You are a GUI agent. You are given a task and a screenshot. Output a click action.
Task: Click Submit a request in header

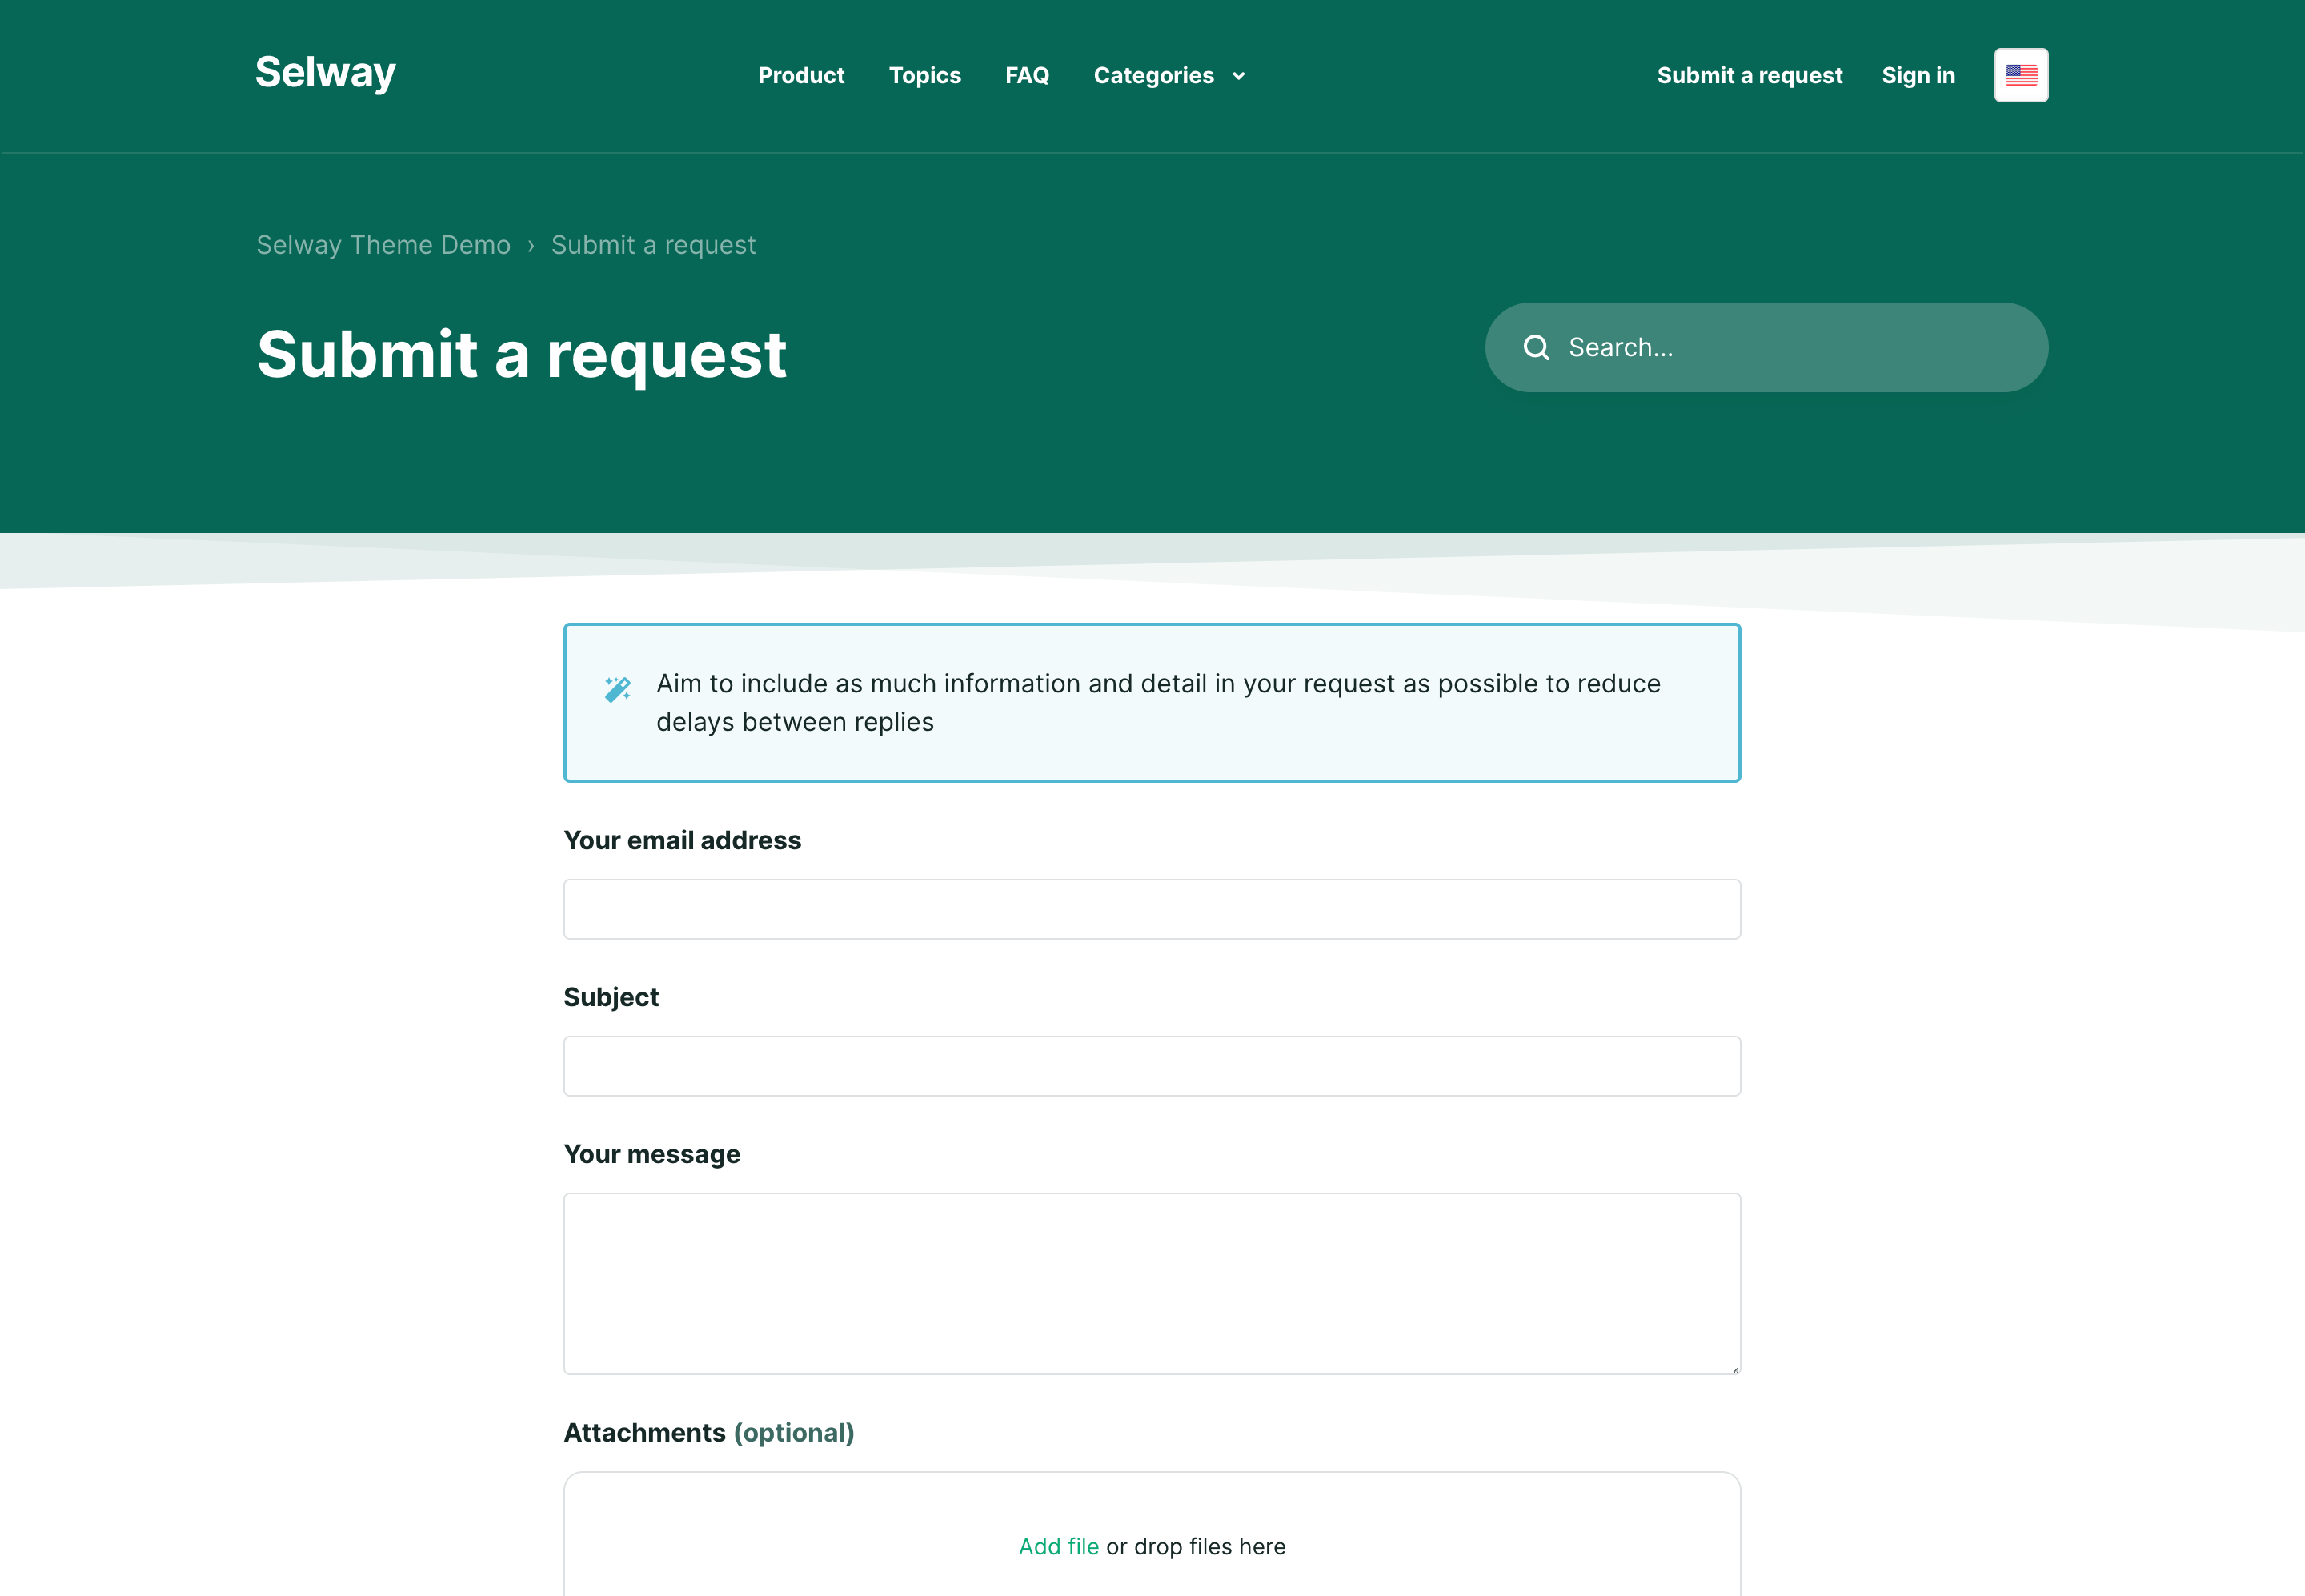[1749, 75]
